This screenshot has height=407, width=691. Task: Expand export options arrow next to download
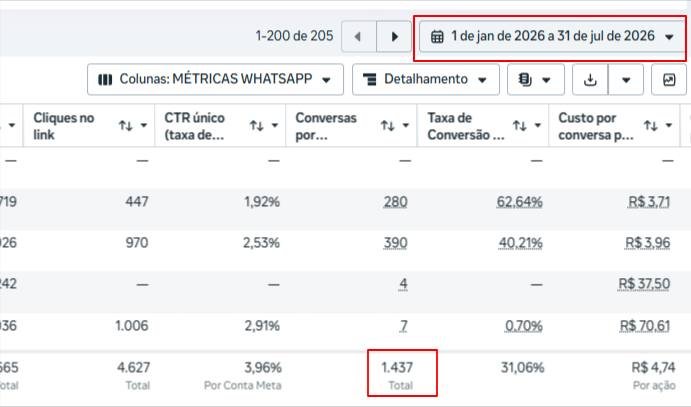pos(626,80)
